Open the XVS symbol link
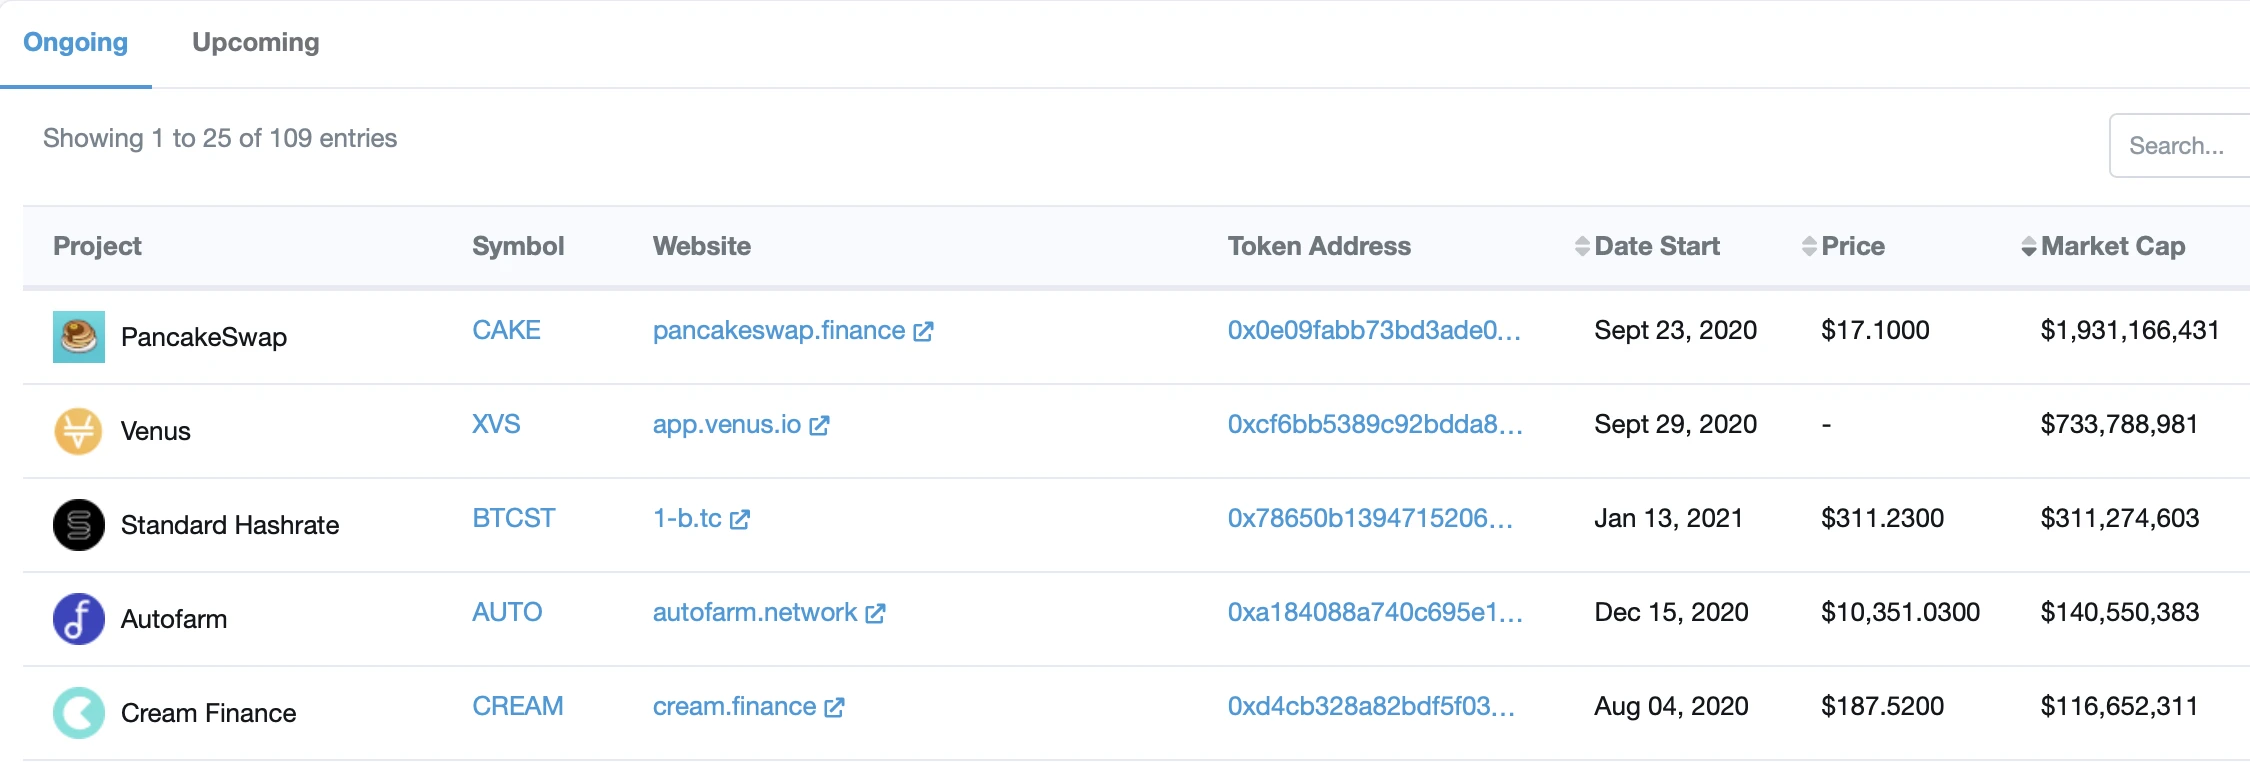Viewport: 2250px width, 762px height. (x=496, y=424)
